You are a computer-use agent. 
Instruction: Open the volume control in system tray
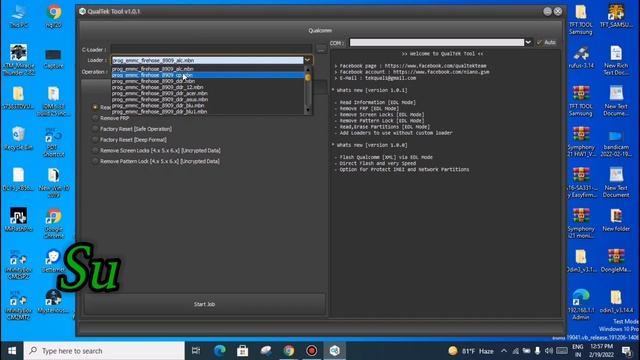549,351
